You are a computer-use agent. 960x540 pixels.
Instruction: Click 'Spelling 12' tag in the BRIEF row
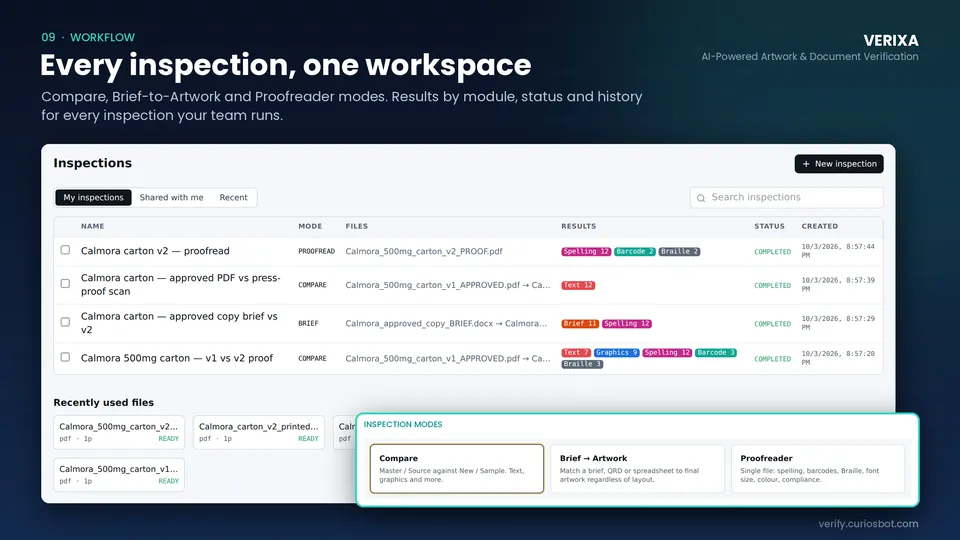coord(626,324)
